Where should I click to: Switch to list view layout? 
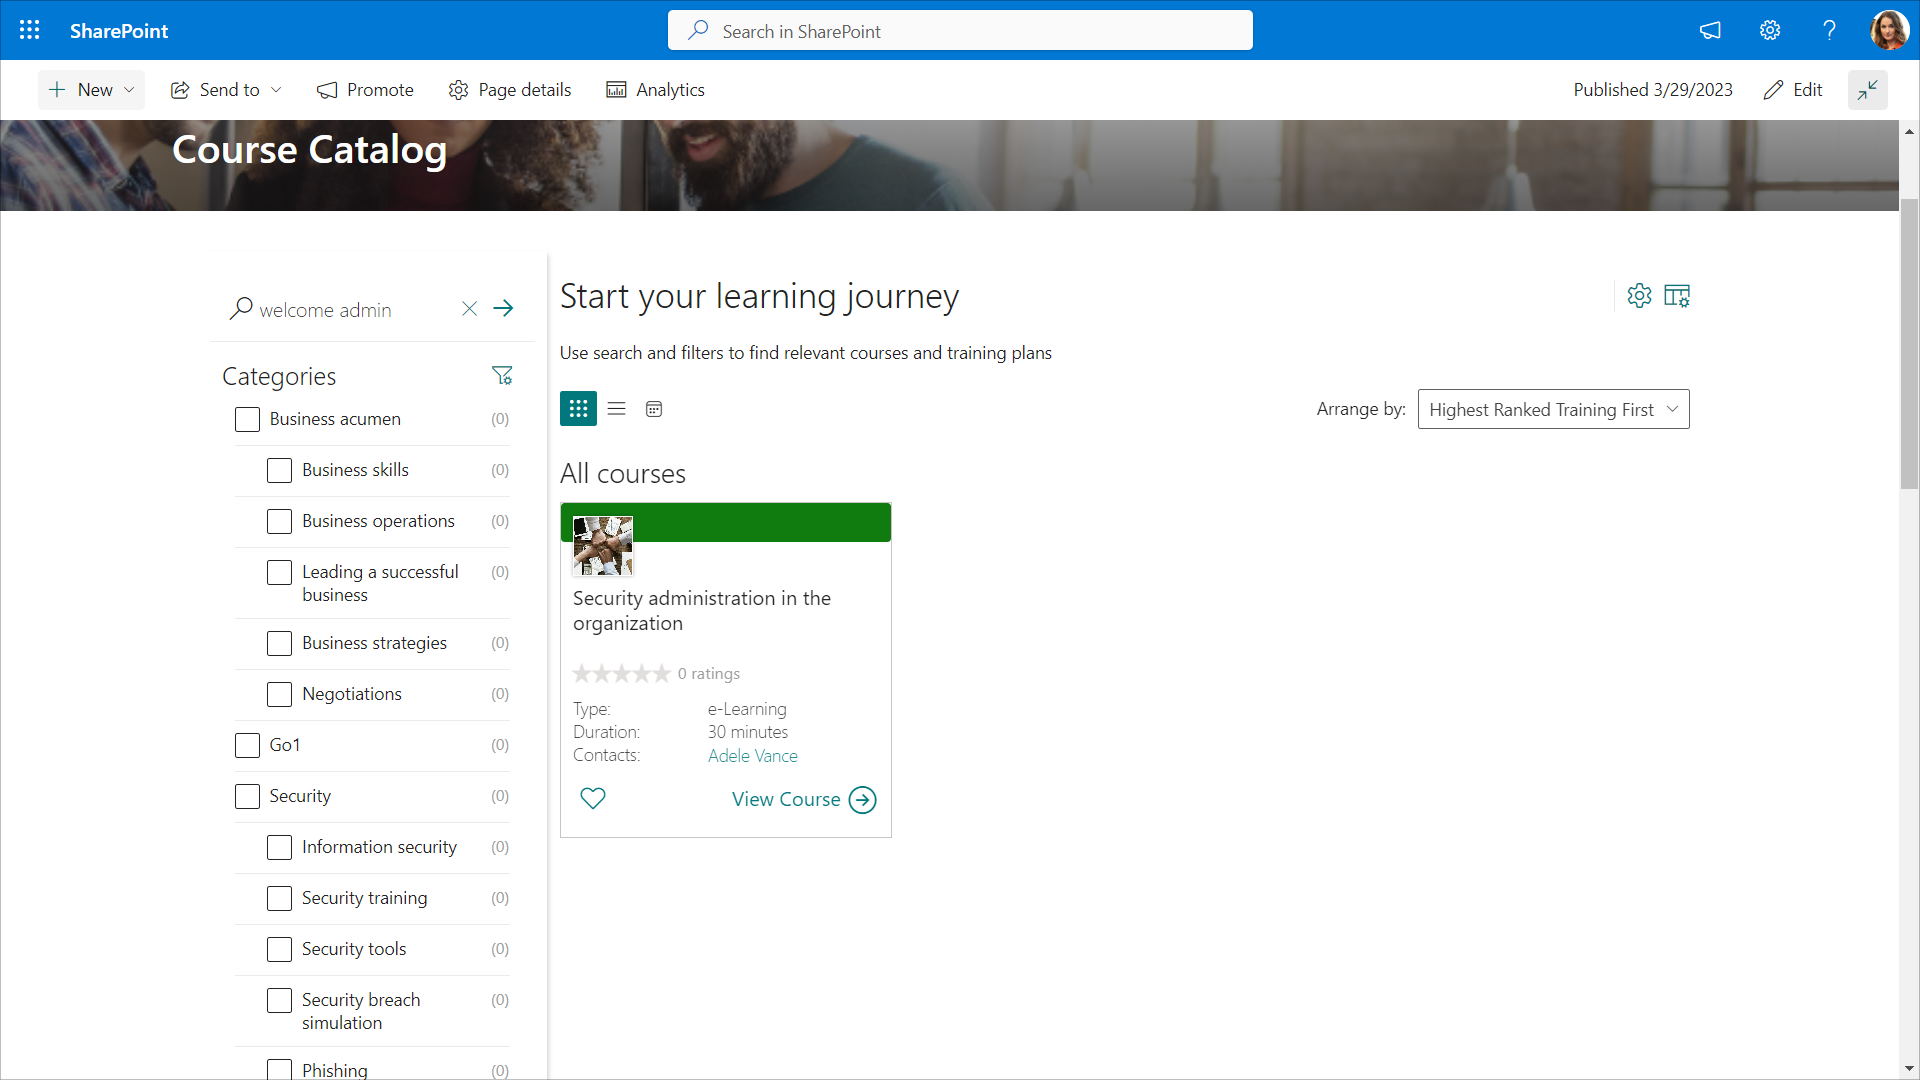coord(616,409)
